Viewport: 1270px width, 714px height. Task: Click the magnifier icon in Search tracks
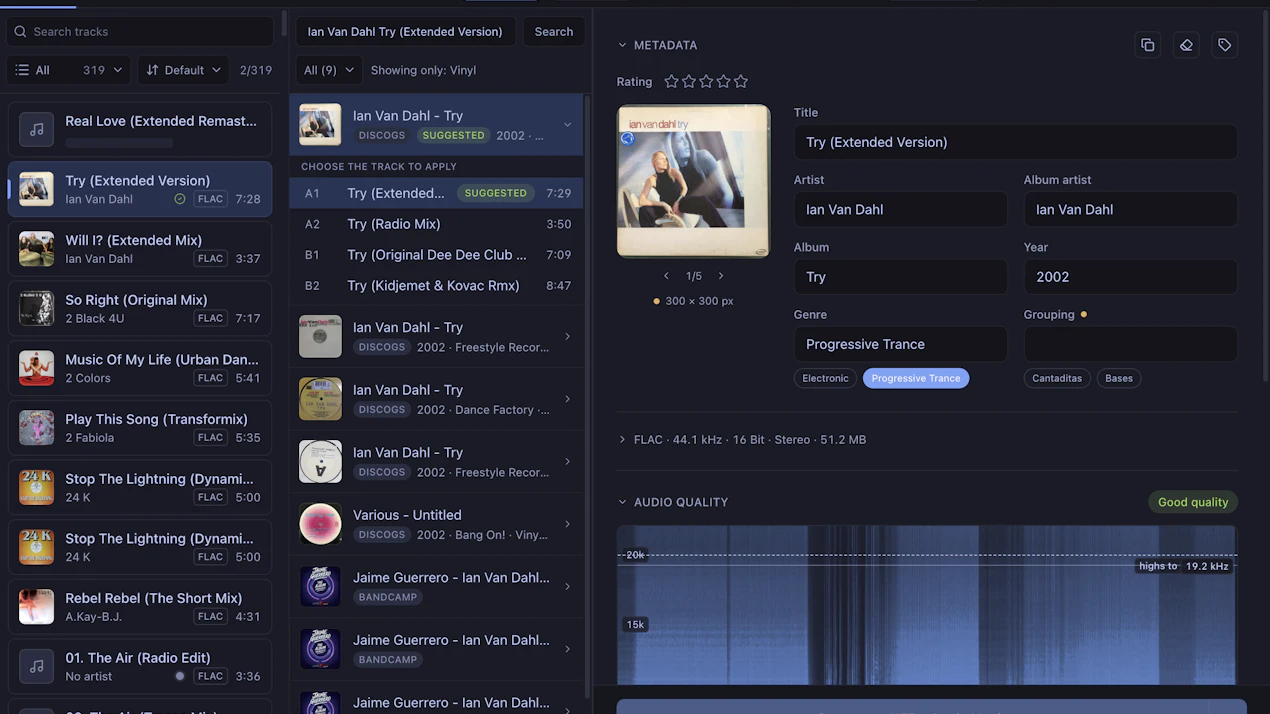pos(20,31)
